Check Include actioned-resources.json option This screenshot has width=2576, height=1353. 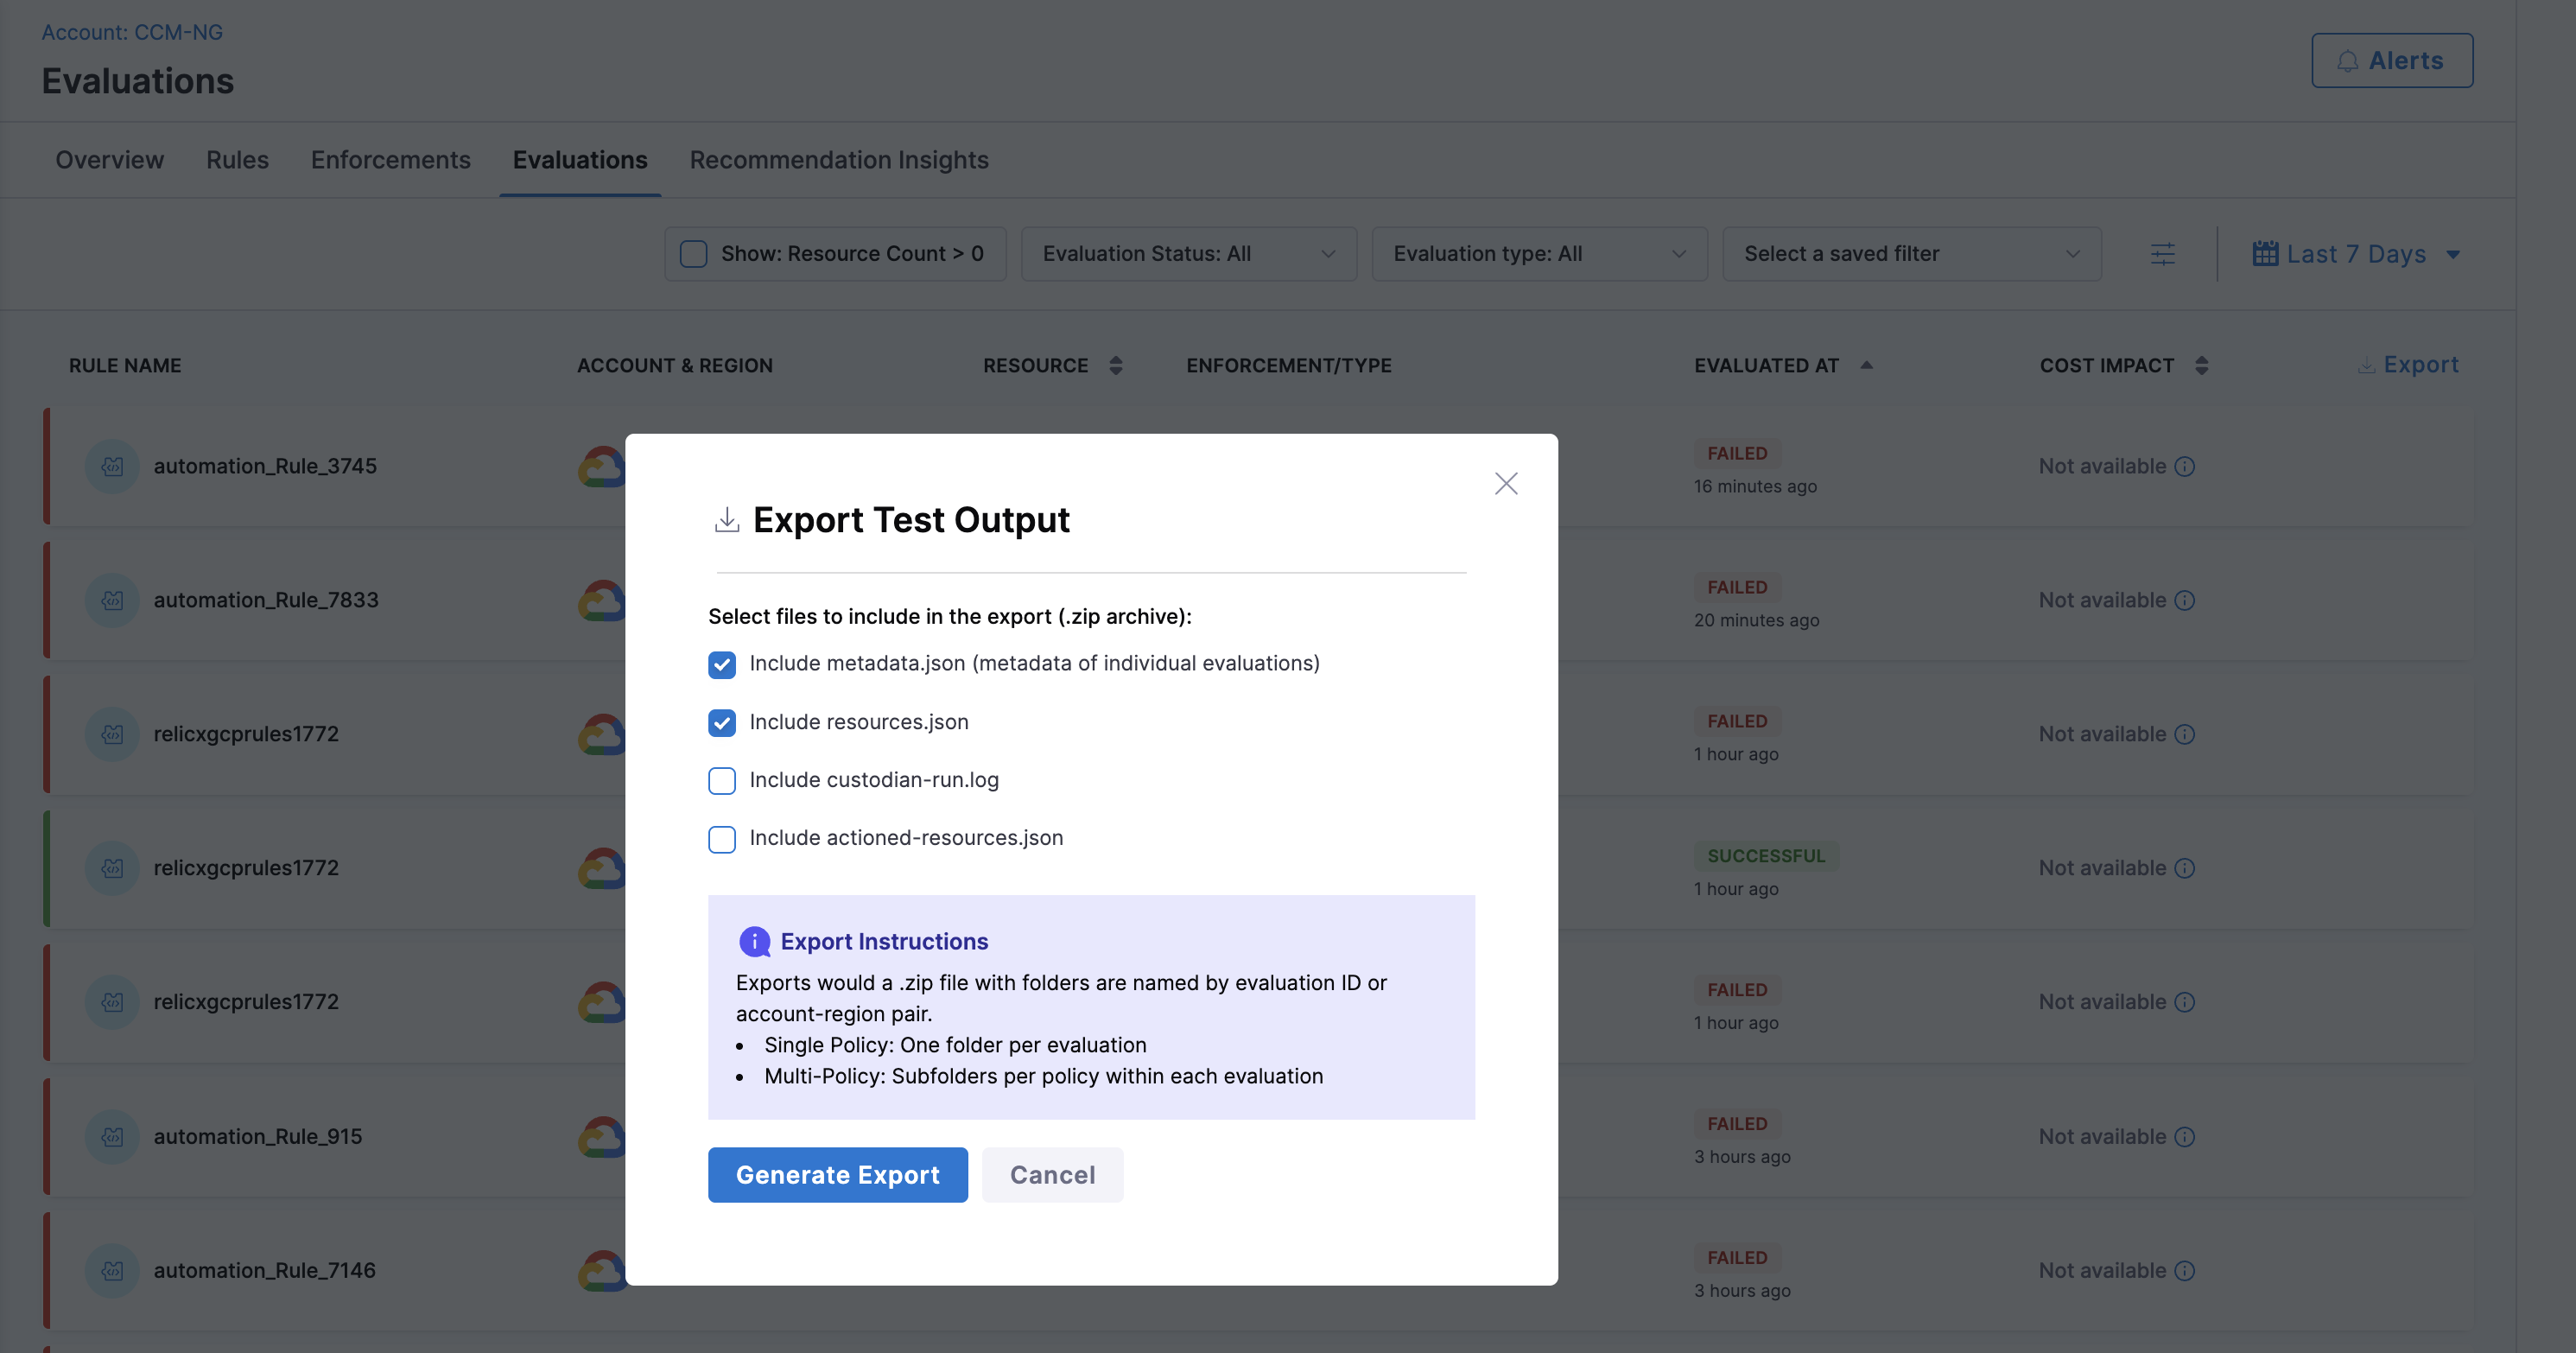(722, 839)
